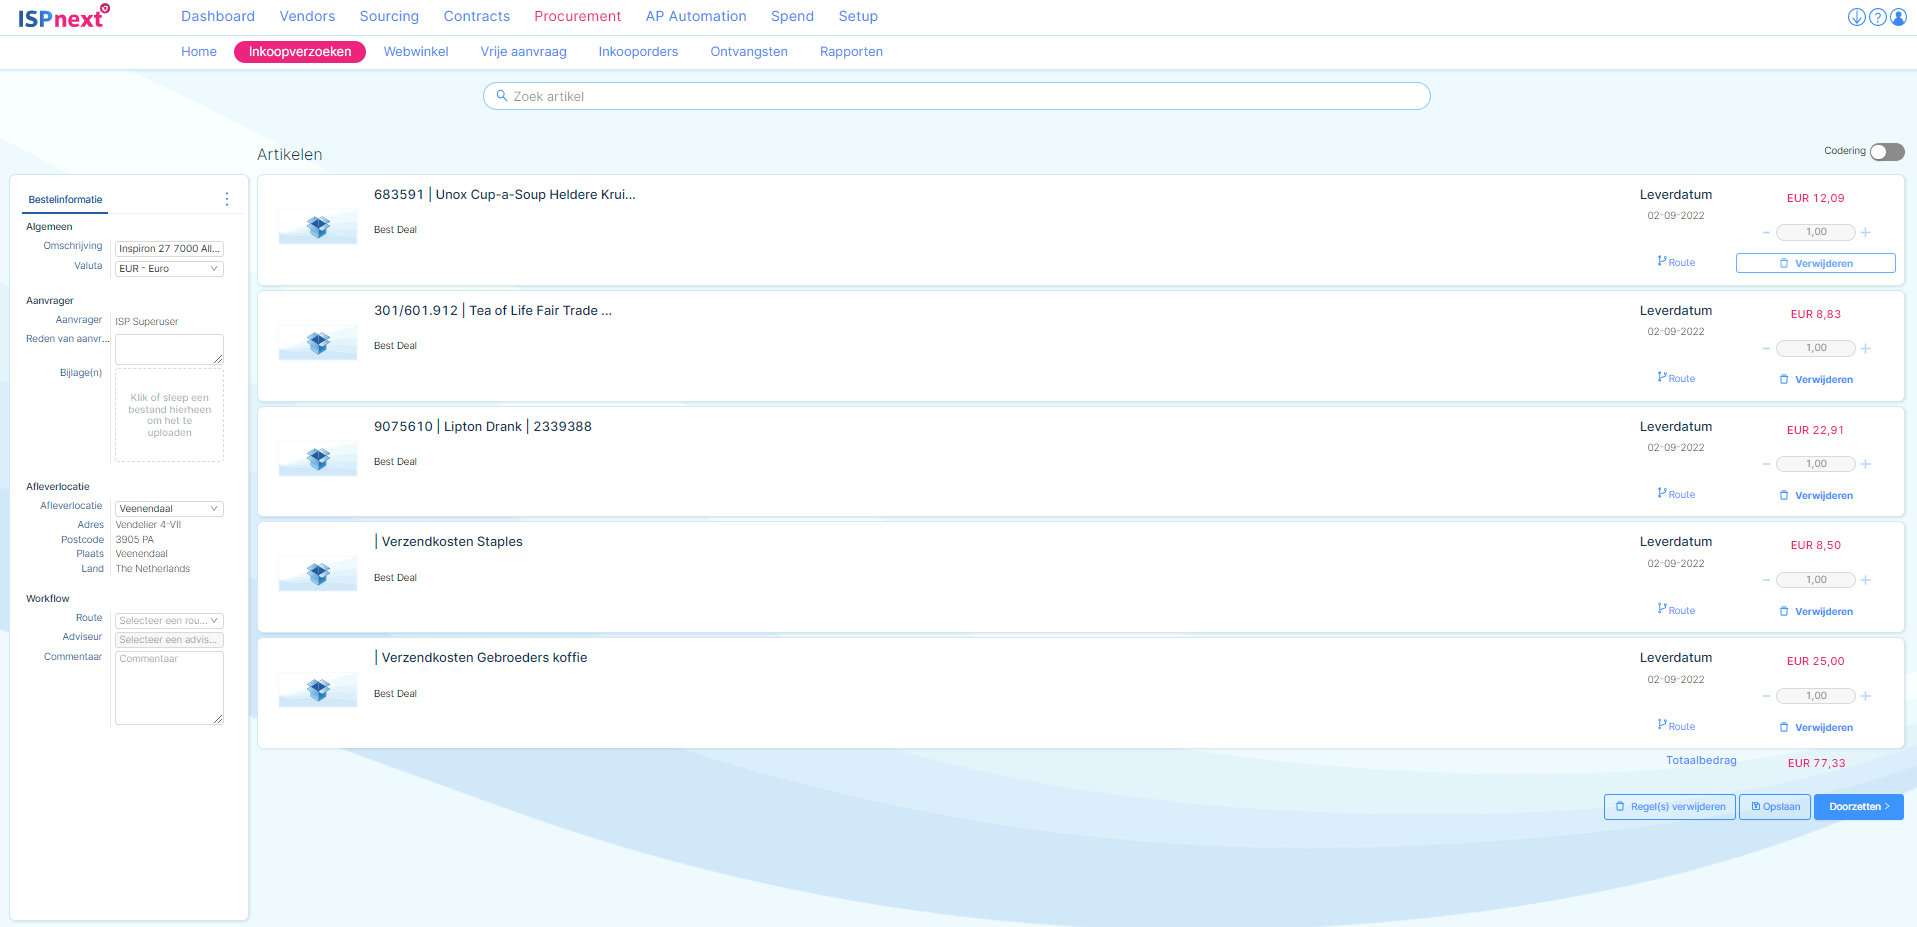This screenshot has width=1917, height=927.
Task: Click the search magnifier icon
Action: pyautogui.click(x=502, y=96)
